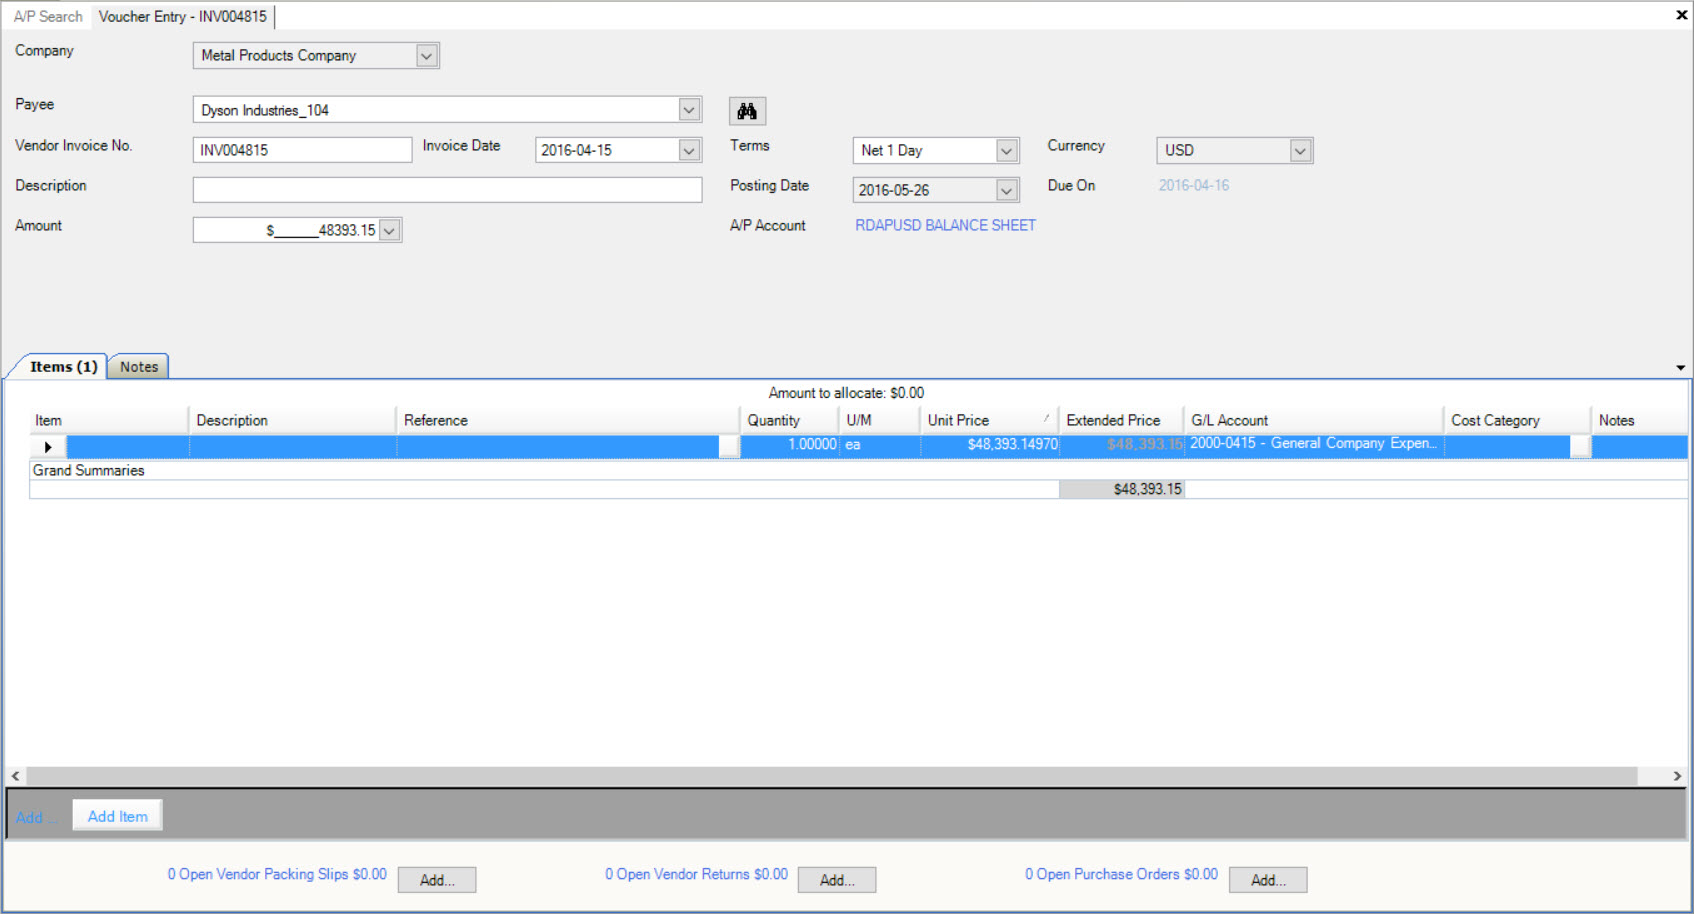Click the left arrow of the horizontal scrollbar
This screenshot has width=1694, height=914.
[x=15, y=776]
